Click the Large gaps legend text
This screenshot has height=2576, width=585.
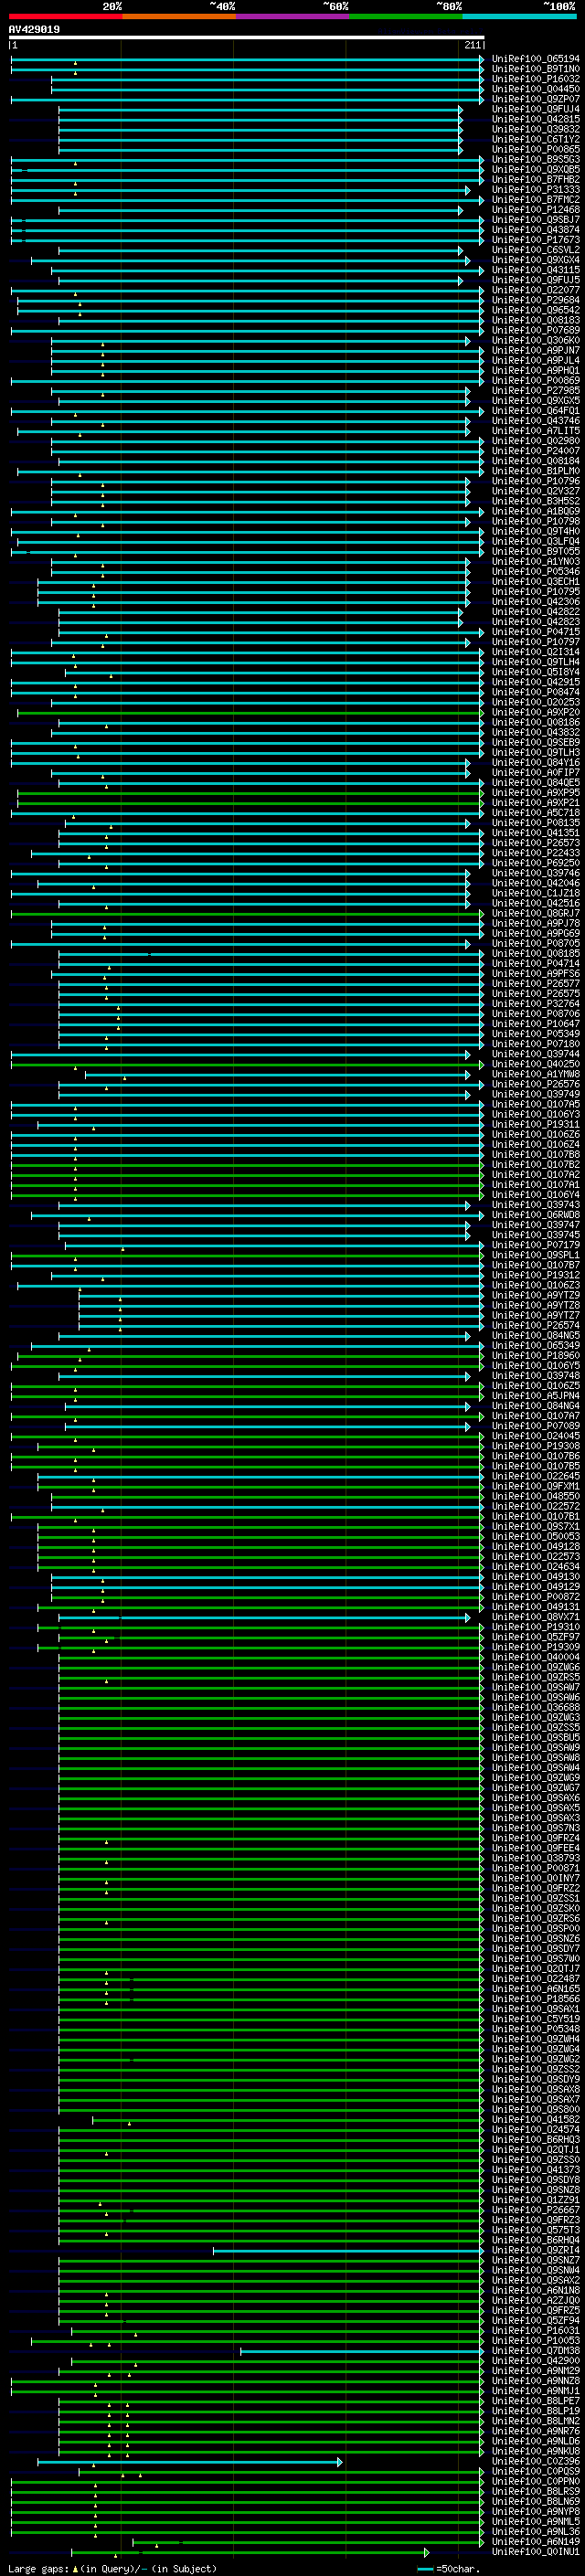112,2569
